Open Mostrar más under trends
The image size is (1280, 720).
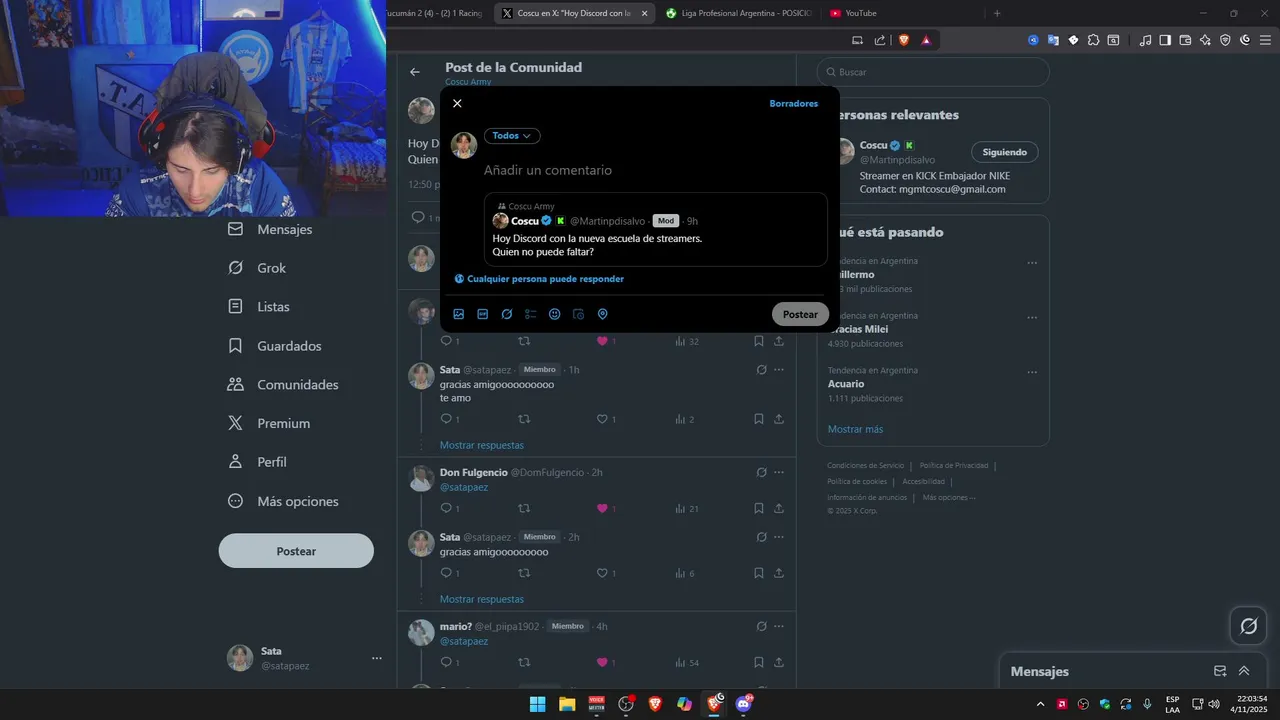(x=855, y=429)
